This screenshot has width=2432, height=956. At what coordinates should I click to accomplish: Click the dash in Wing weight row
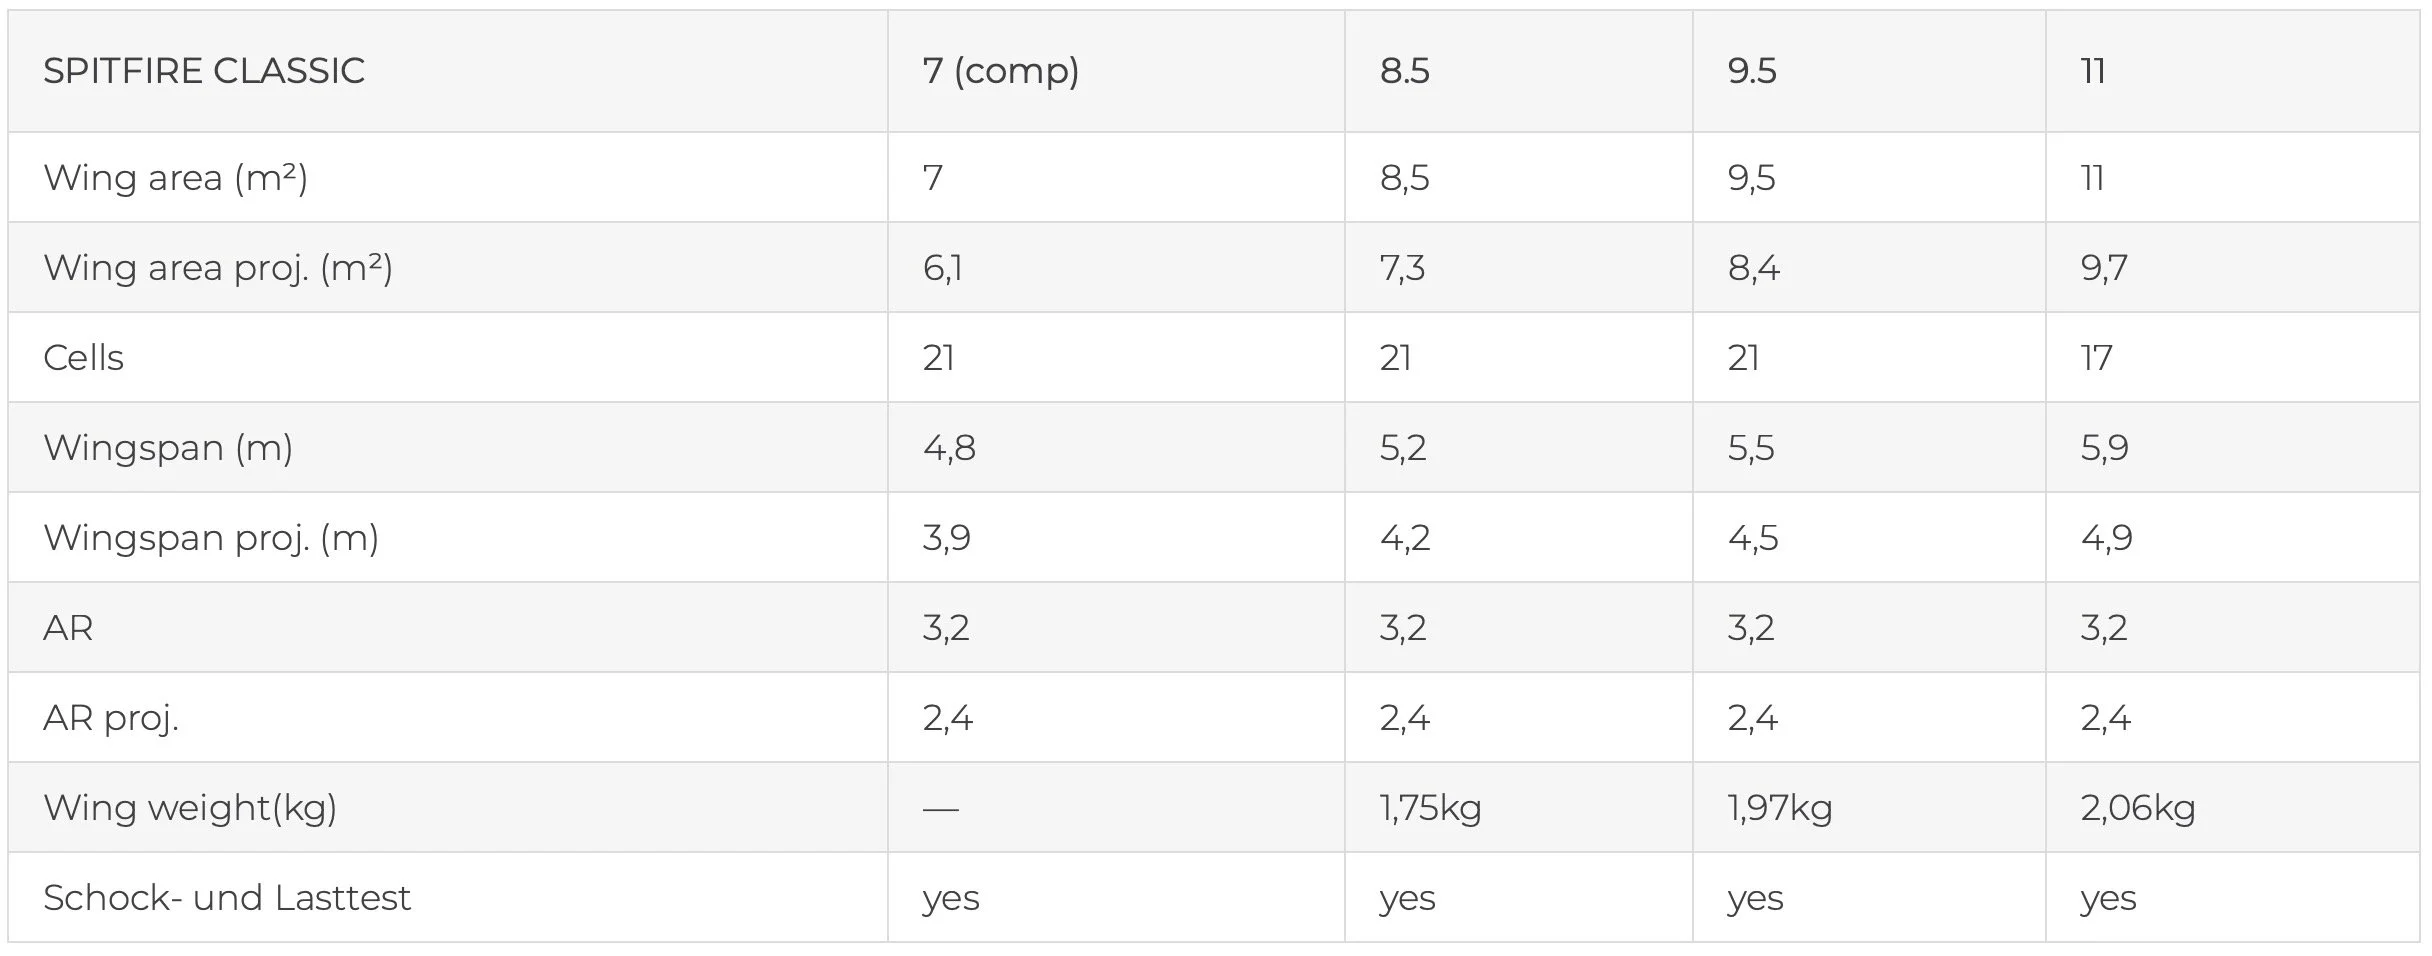click(x=940, y=808)
